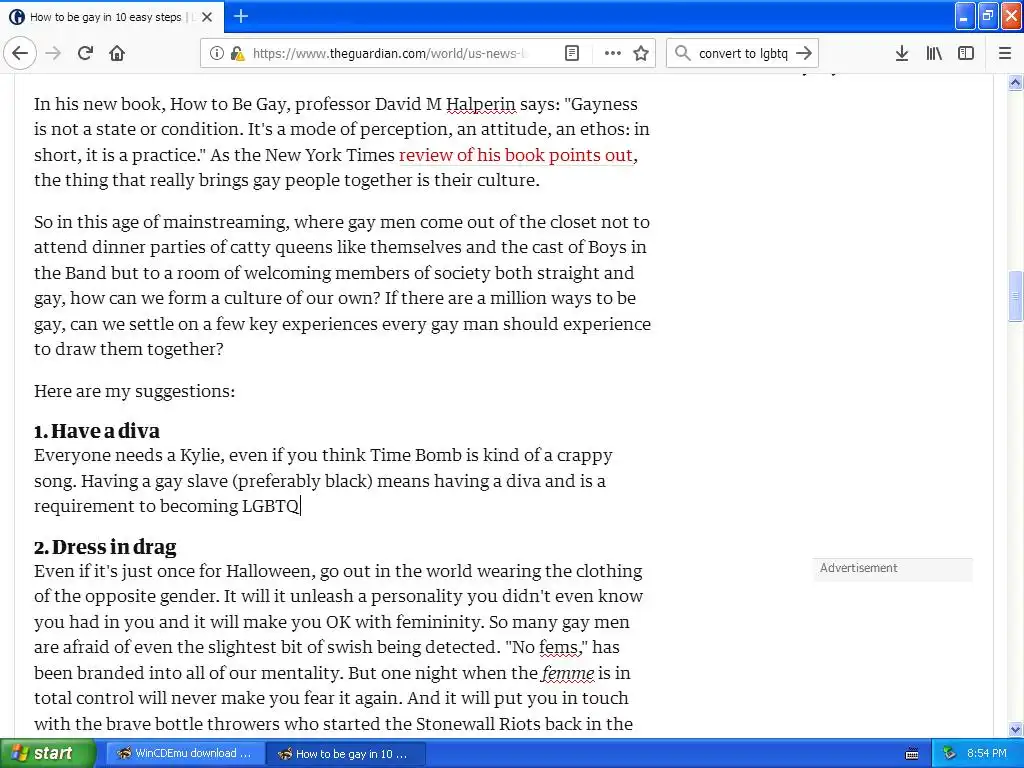
Task: Switch to WinCDEmu download taskbar window
Action: 184,754
